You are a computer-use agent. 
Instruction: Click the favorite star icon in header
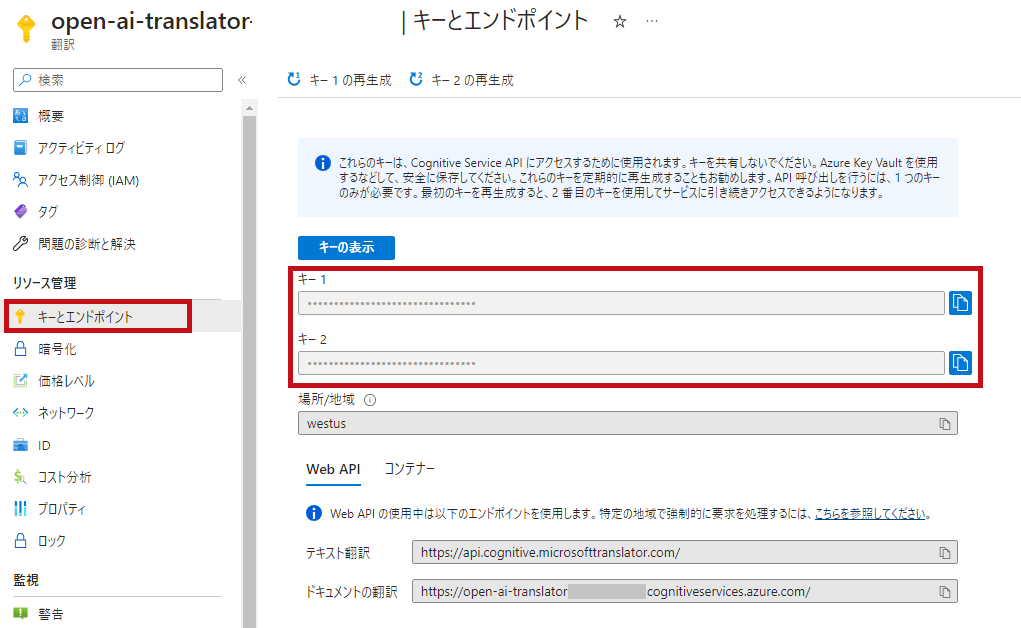pos(620,21)
